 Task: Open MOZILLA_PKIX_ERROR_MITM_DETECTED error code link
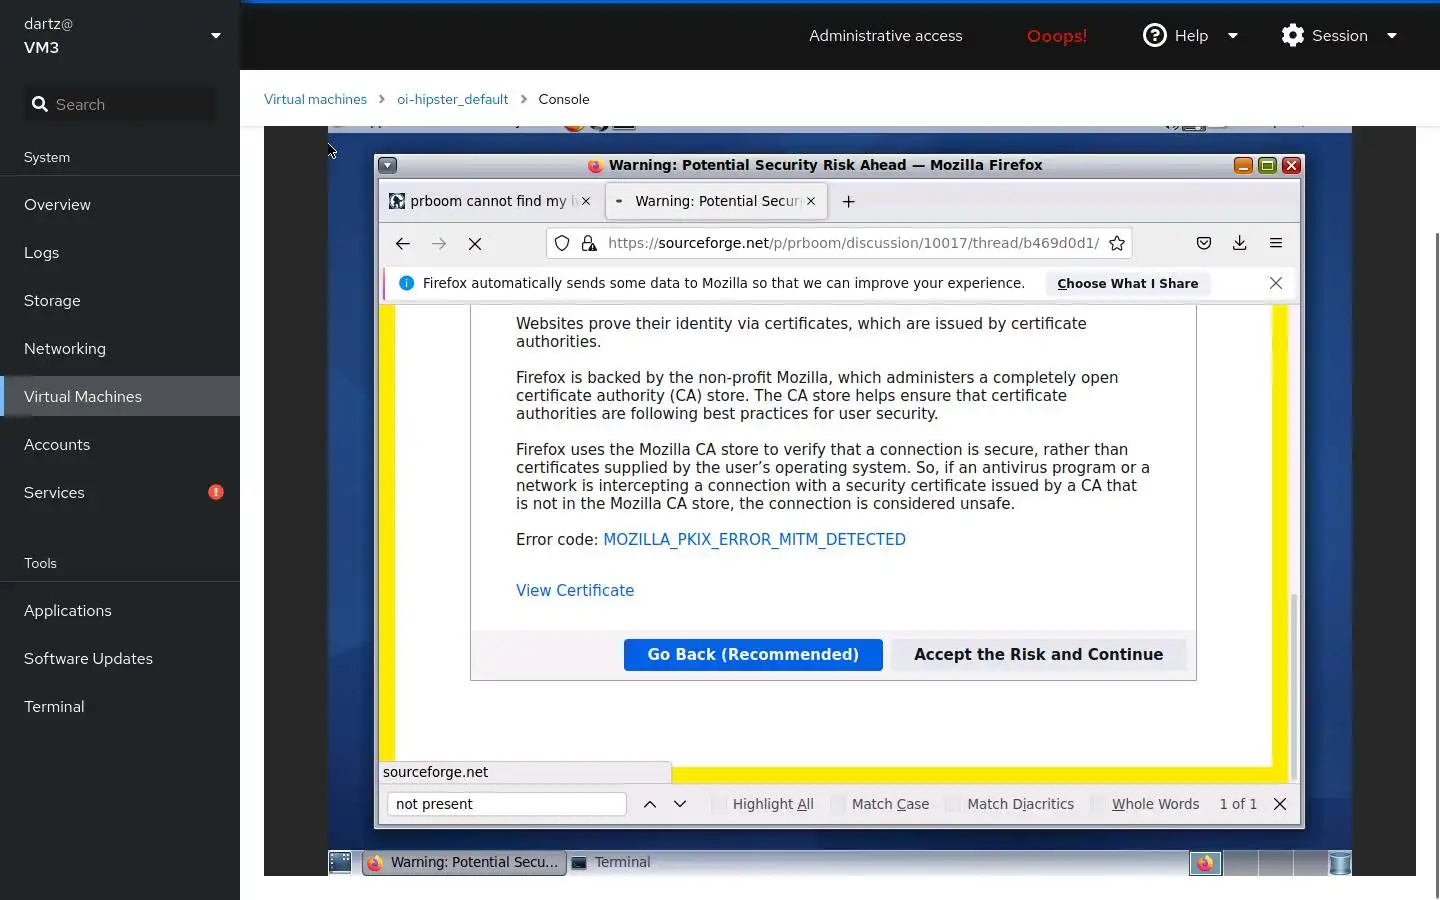tap(754, 539)
